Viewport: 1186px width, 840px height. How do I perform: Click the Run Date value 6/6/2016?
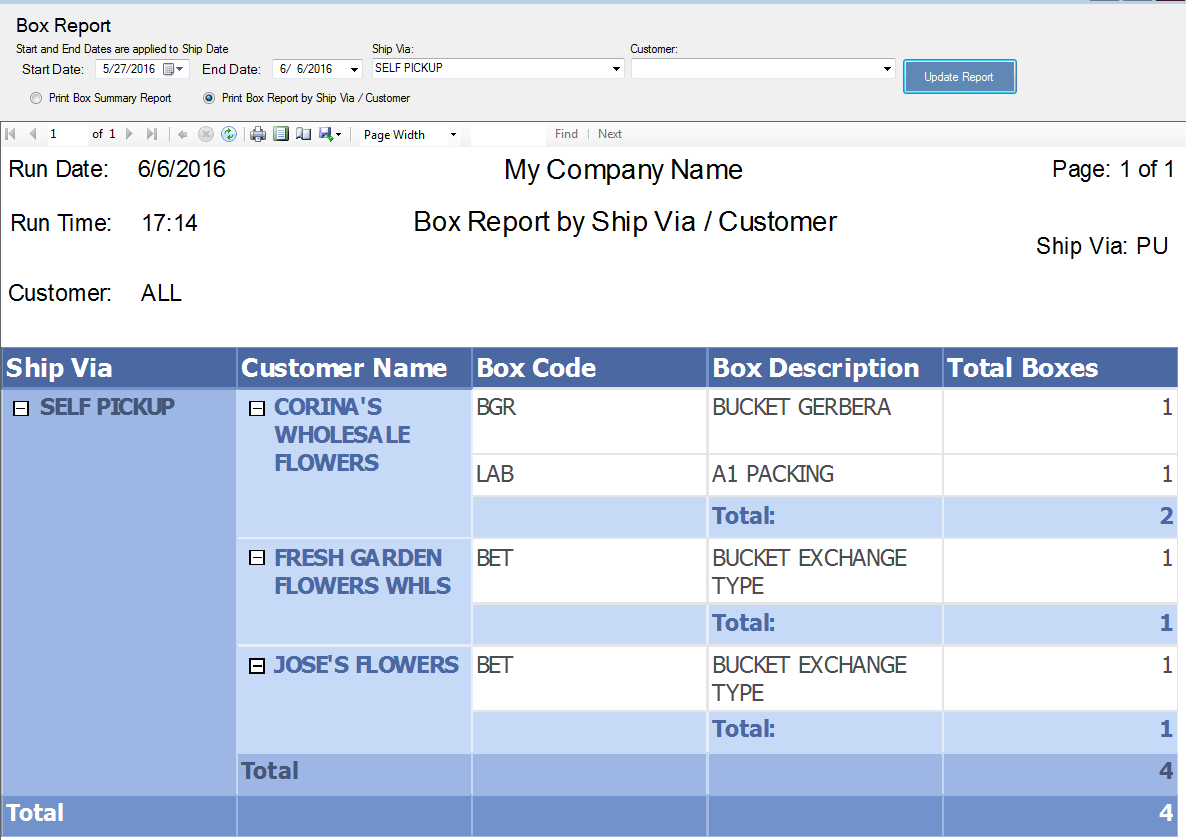(182, 169)
